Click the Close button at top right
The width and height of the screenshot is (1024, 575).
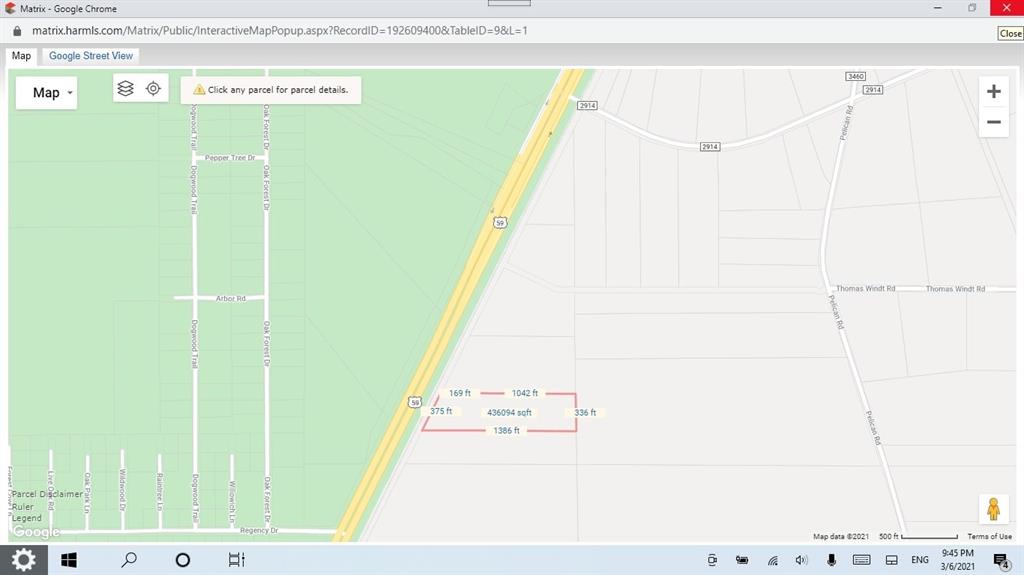tap(1010, 33)
